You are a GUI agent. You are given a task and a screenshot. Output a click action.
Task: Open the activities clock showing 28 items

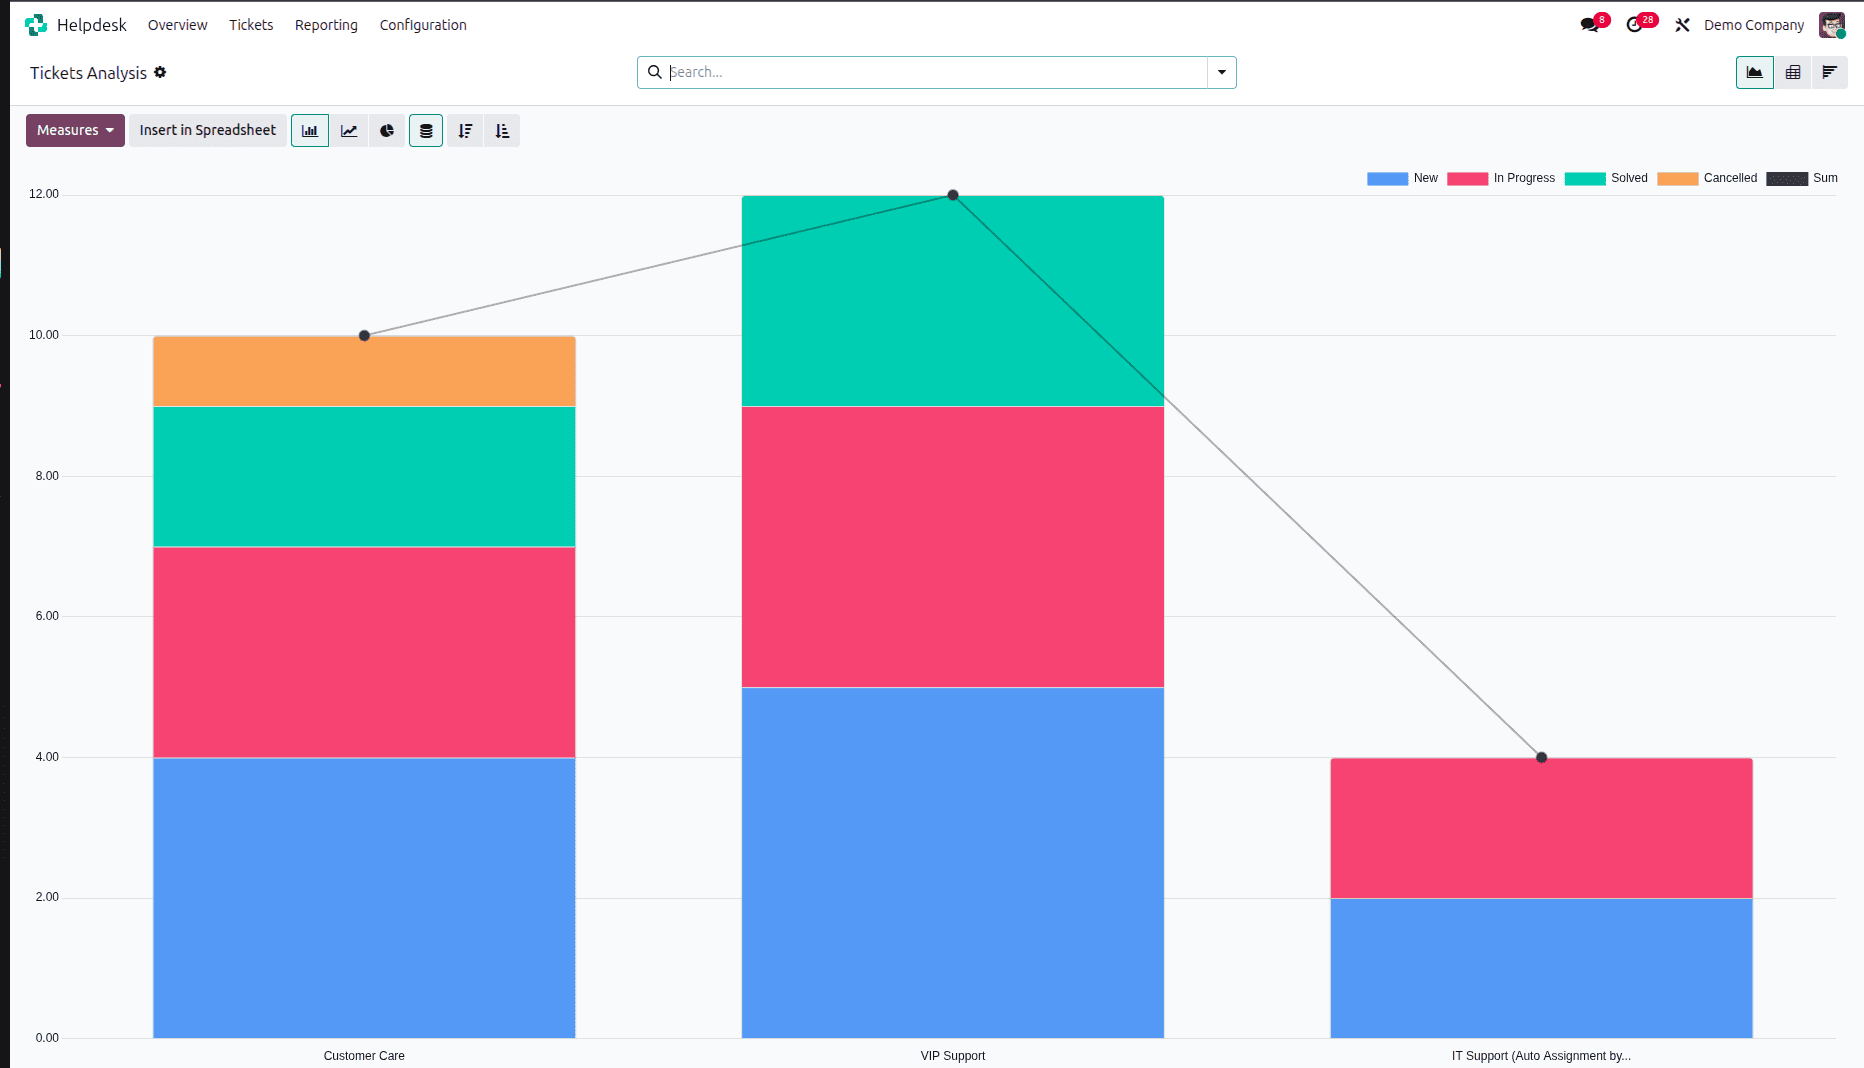point(1637,24)
